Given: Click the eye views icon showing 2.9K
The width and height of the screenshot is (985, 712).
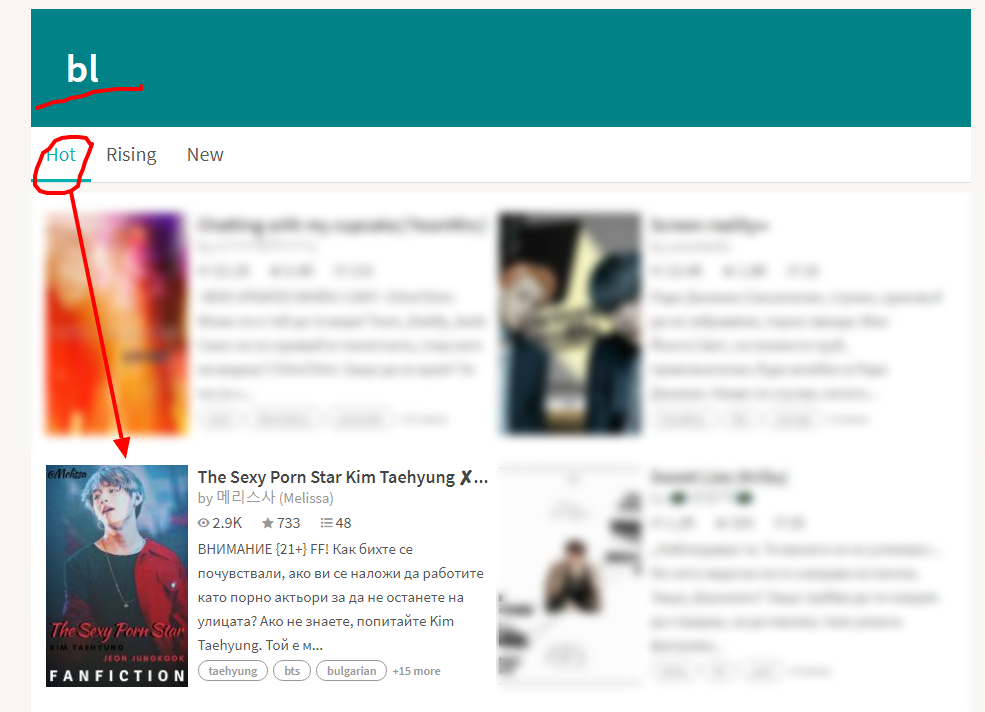Looking at the screenshot, I should pyautogui.click(x=204, y=523).
